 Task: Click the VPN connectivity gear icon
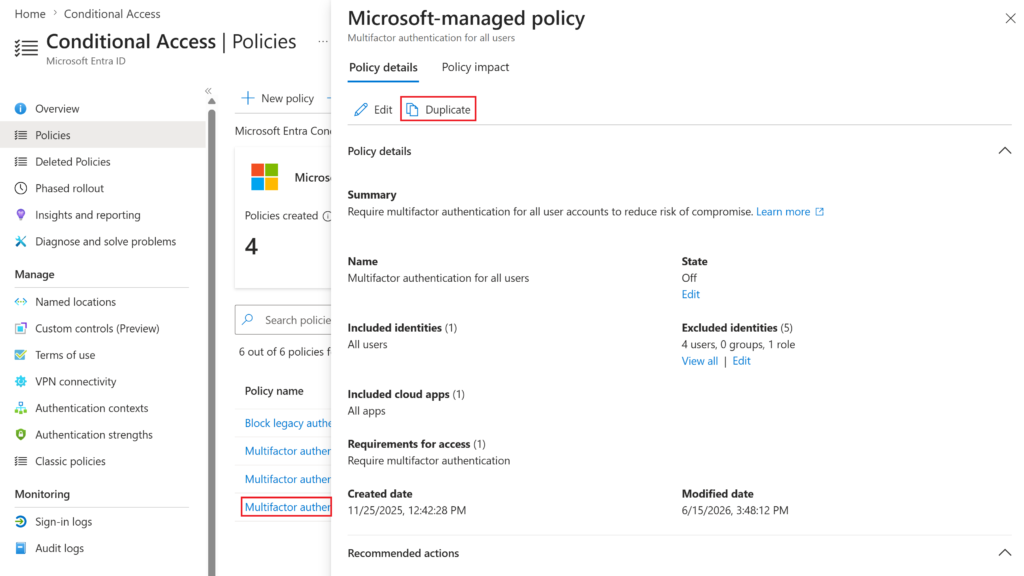(21, 381)
